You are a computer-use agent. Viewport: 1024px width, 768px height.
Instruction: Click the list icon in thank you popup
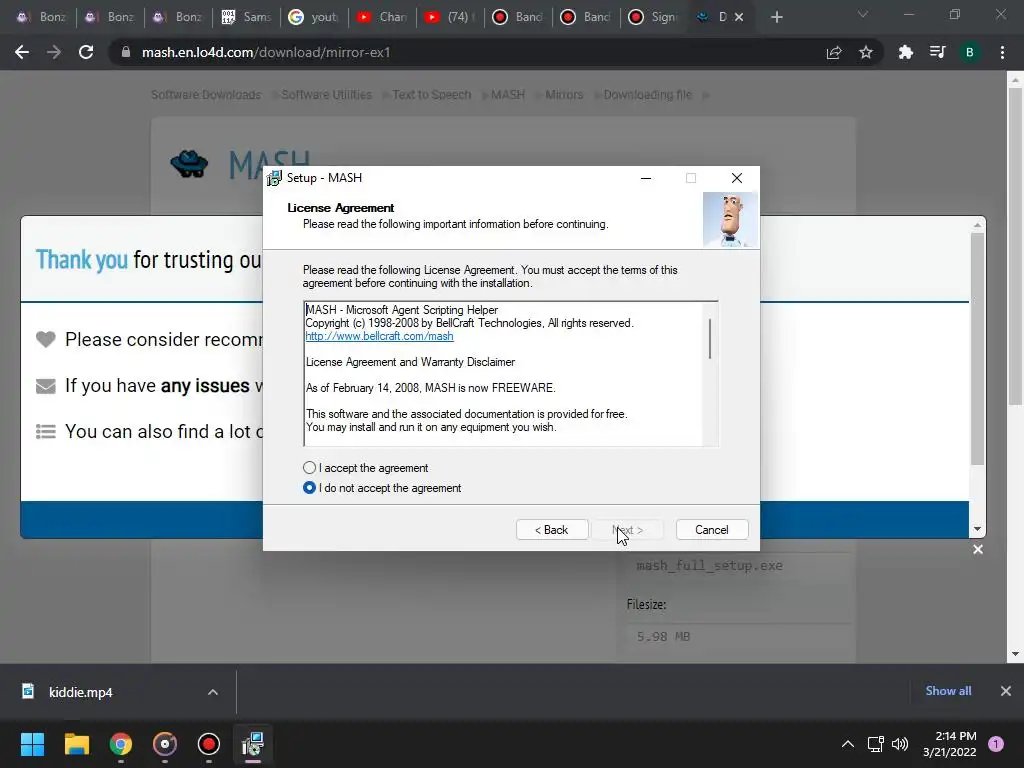(x=46, y=432)
